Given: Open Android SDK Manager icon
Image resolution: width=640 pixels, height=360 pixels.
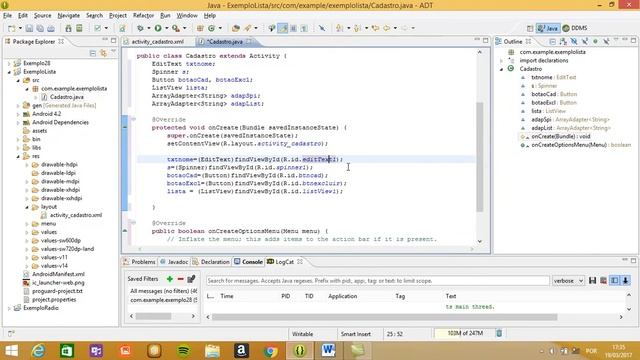Looking at the screenshot, I should [x=68, y=28].
